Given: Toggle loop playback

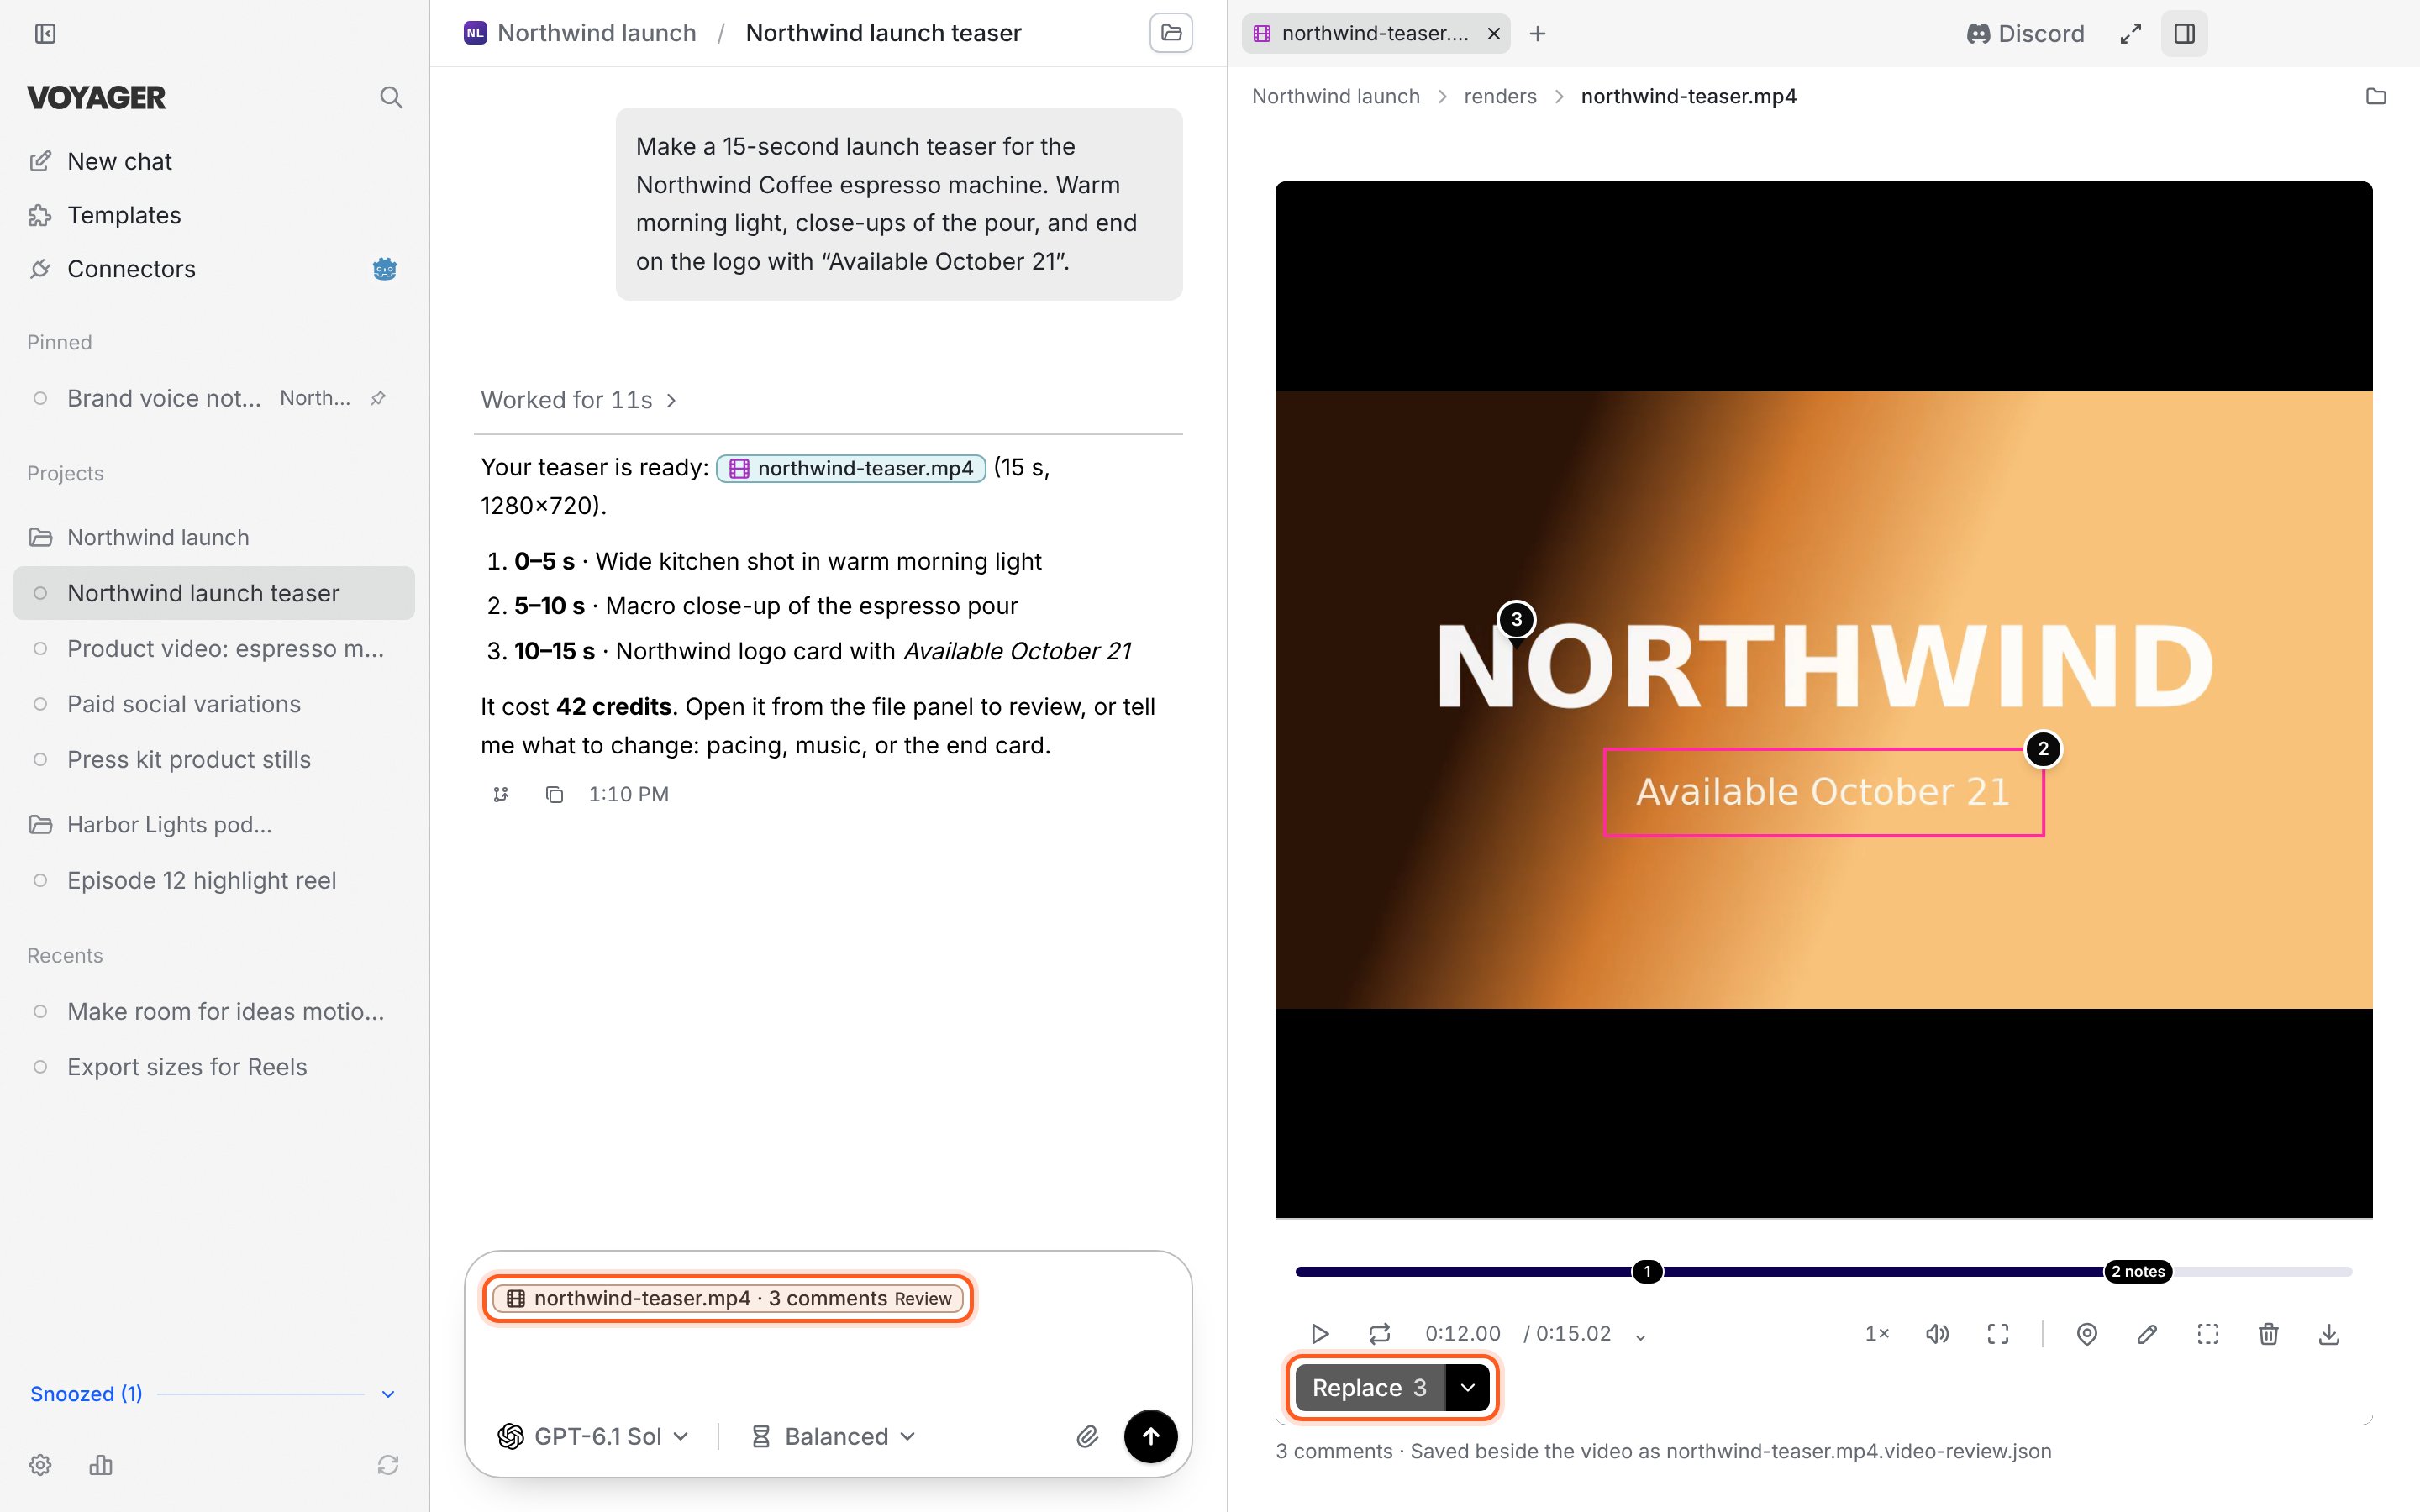Looking at the screenshot, I should [1379, 1334].
